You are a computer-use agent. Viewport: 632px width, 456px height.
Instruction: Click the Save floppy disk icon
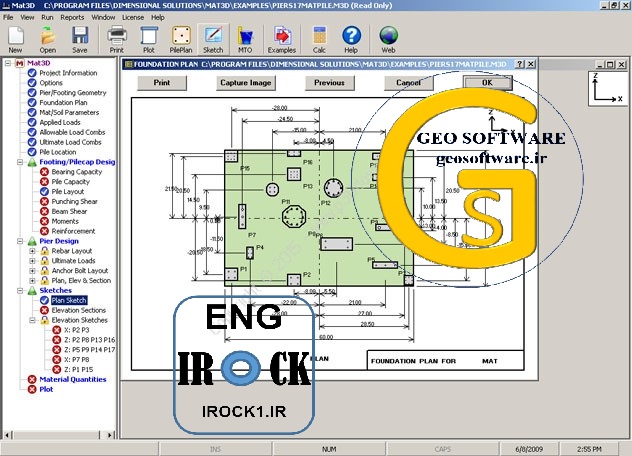[x=80, y=40]
